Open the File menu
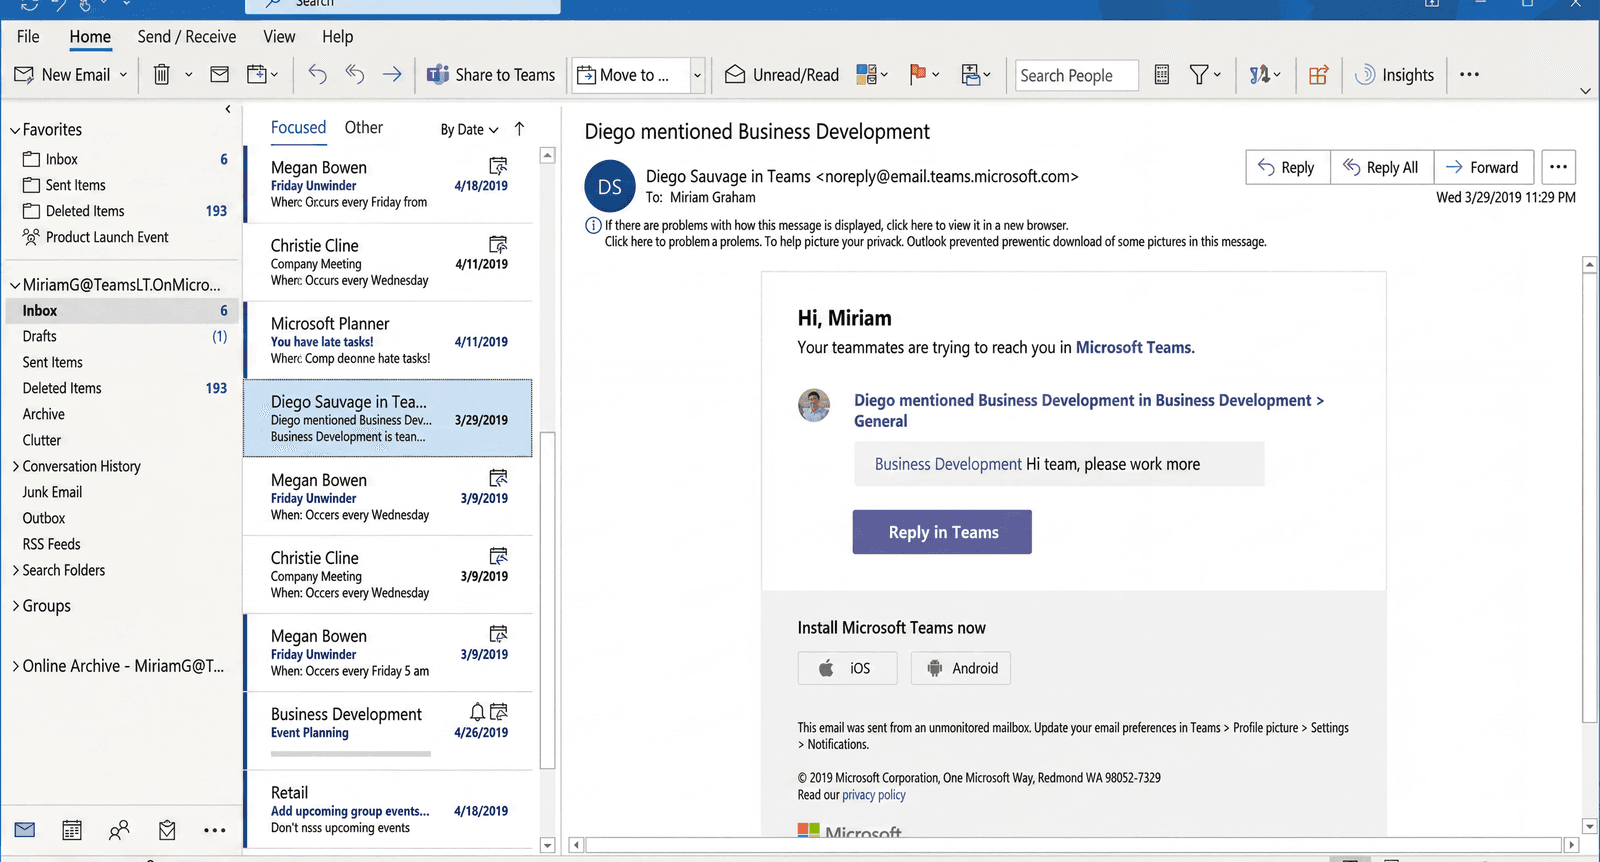The height and width of the screenshot is (862, 1600). coord(28,37)
